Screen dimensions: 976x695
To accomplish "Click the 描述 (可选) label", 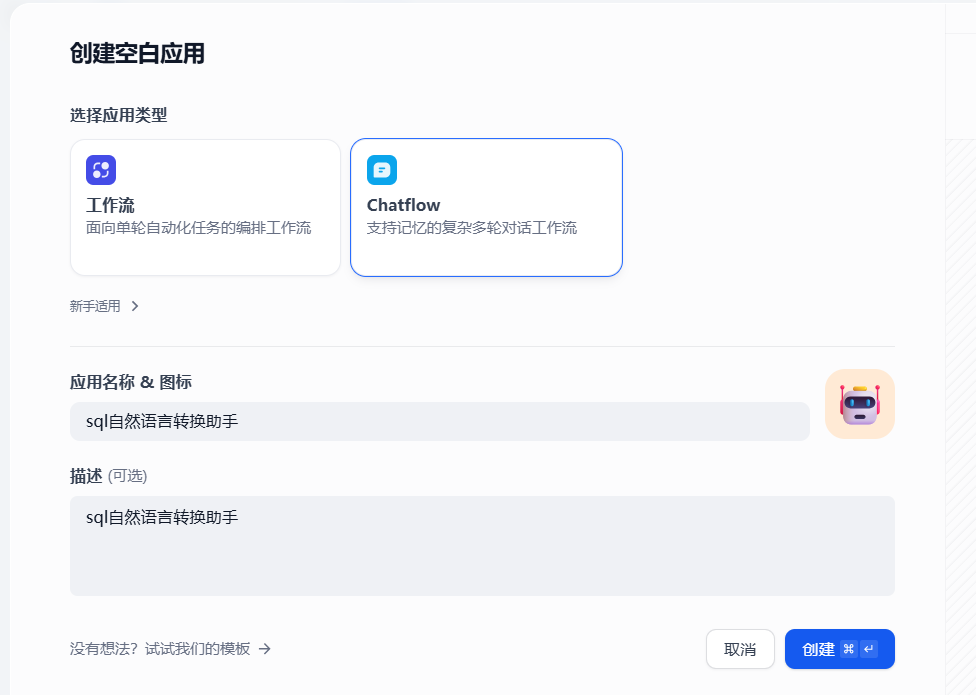I will (108, 476).
